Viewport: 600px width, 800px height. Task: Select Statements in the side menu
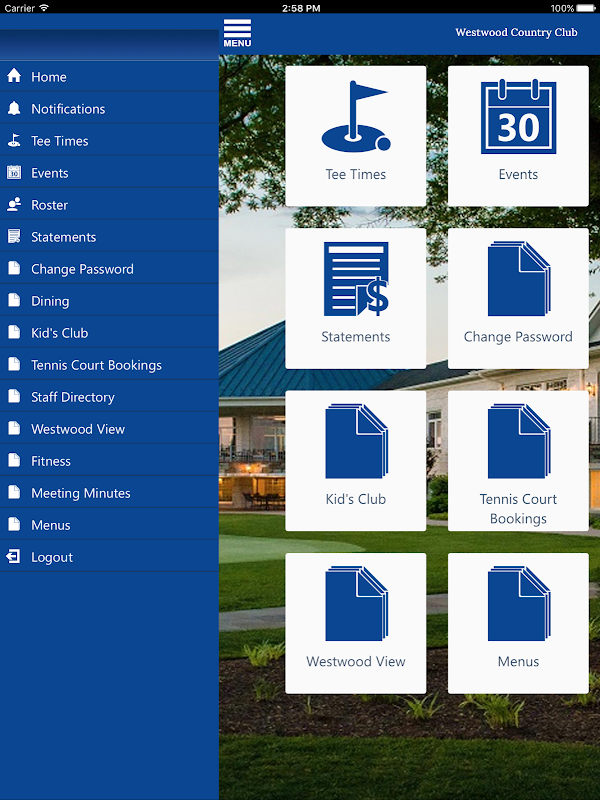tap(109, 237)
